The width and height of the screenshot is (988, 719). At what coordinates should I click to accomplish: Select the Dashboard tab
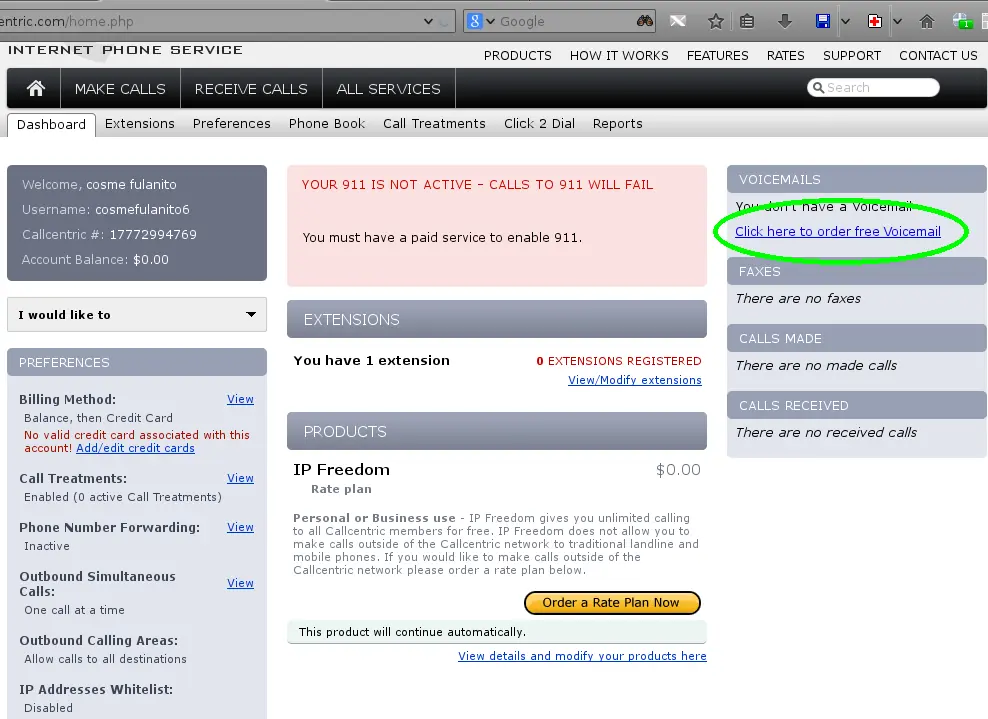tap(51, 124)
